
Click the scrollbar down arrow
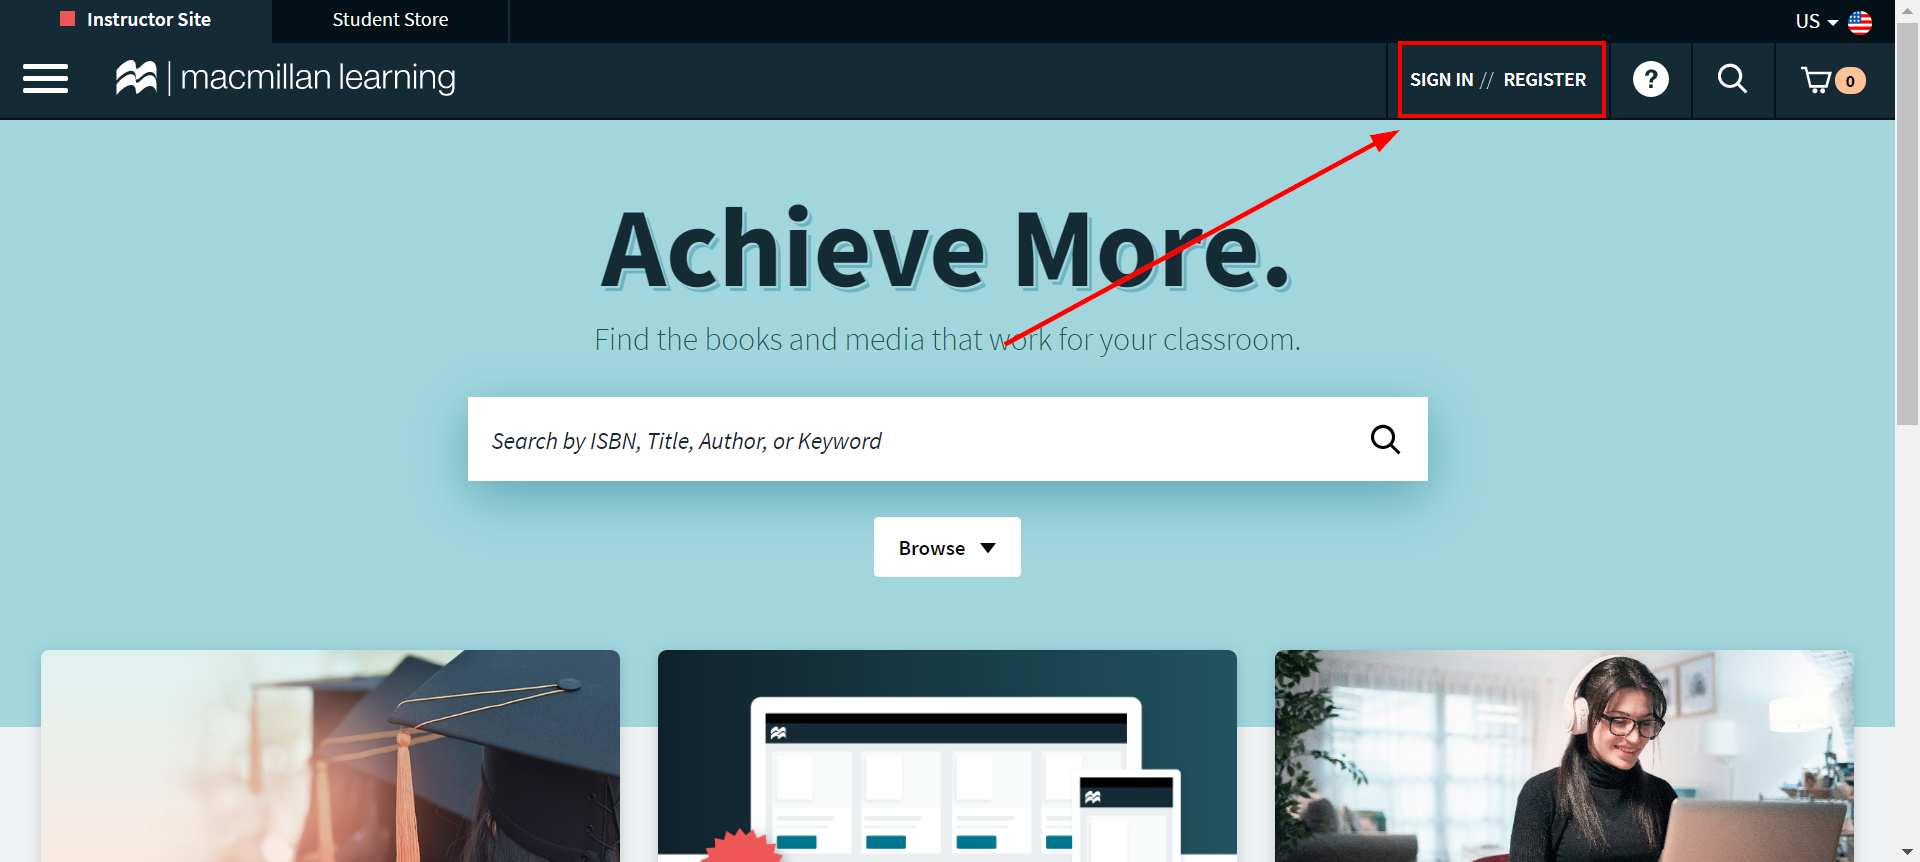tap(1908, 852)
